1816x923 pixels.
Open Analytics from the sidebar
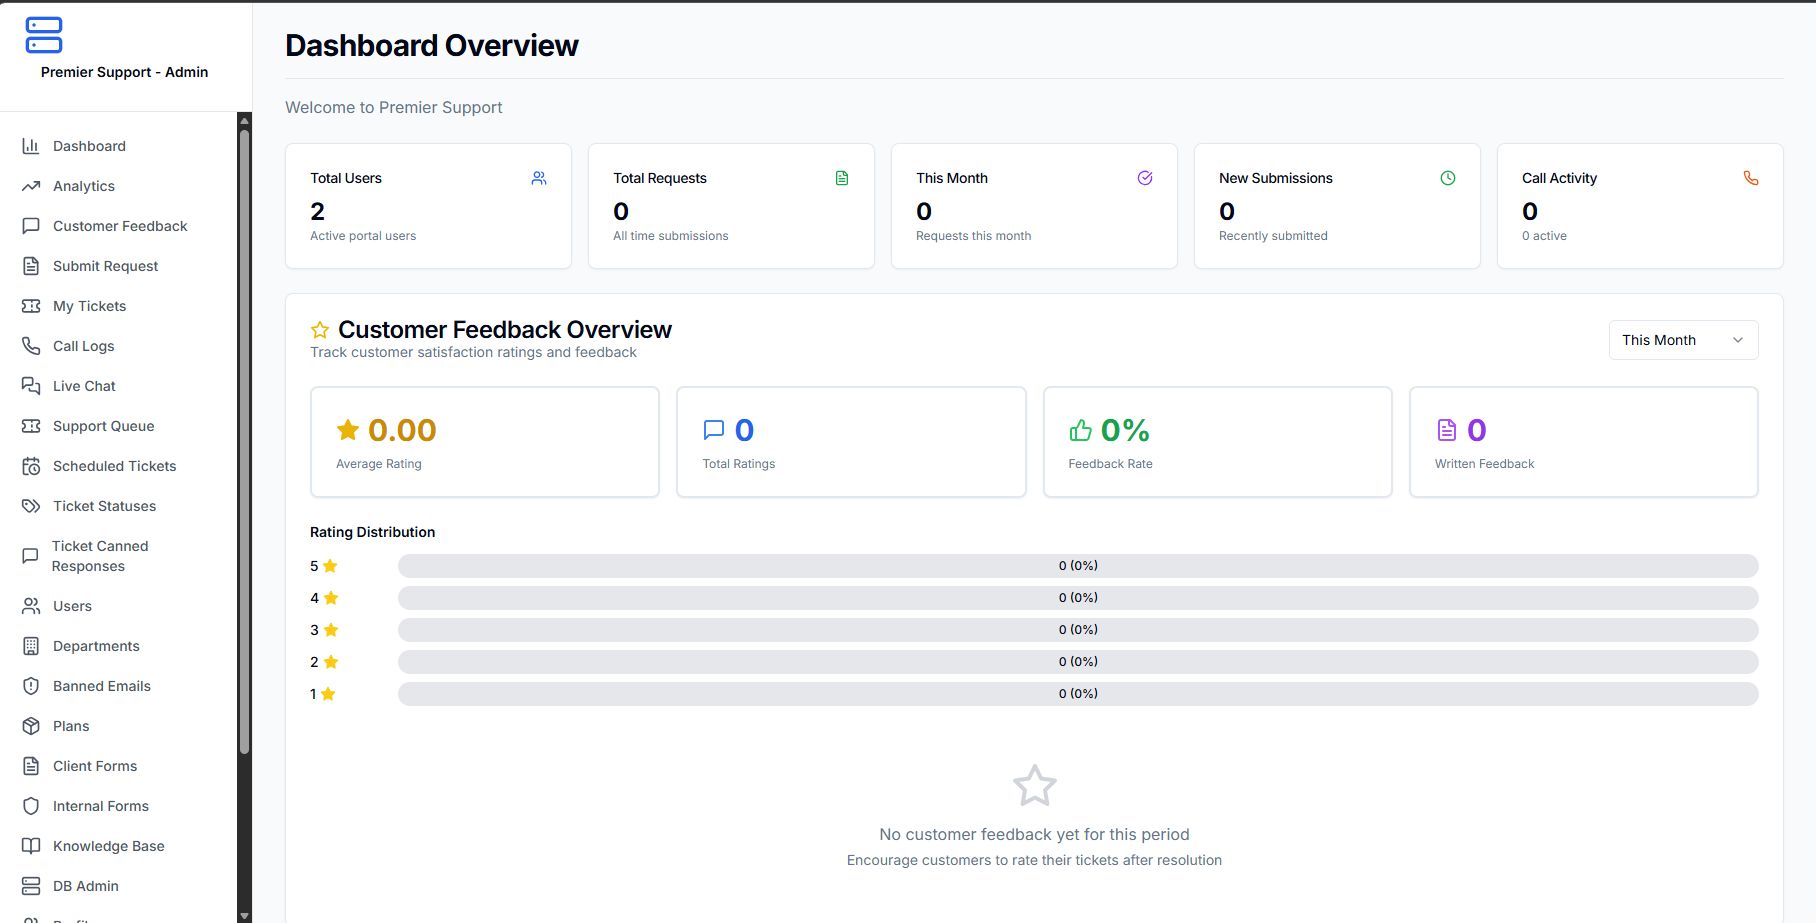point(84,186)
